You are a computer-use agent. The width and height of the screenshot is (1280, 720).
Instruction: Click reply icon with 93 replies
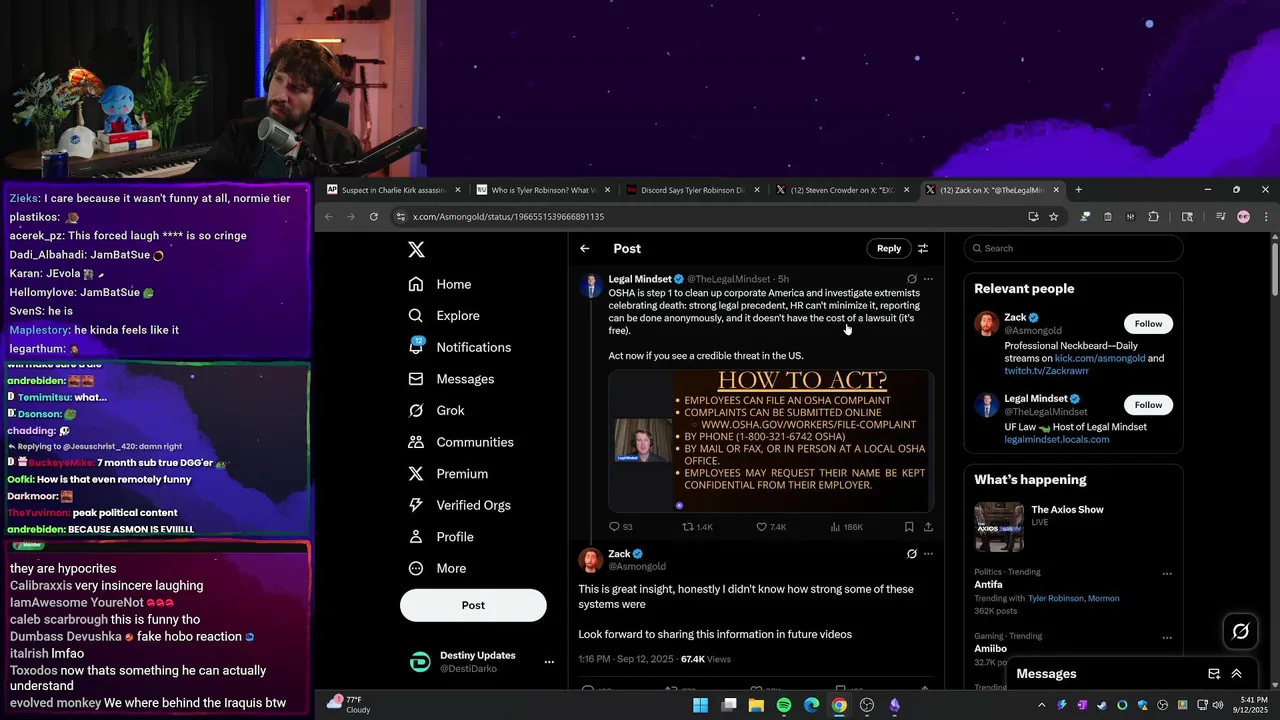620,527
